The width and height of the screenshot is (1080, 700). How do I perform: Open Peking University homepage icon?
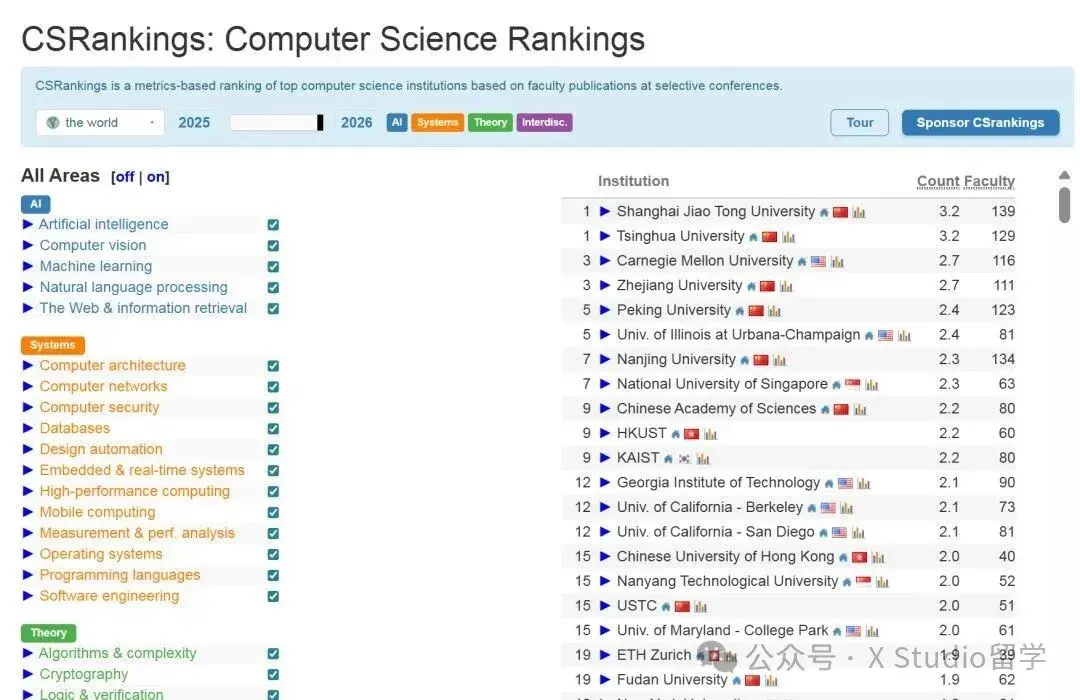coord(740,311)
